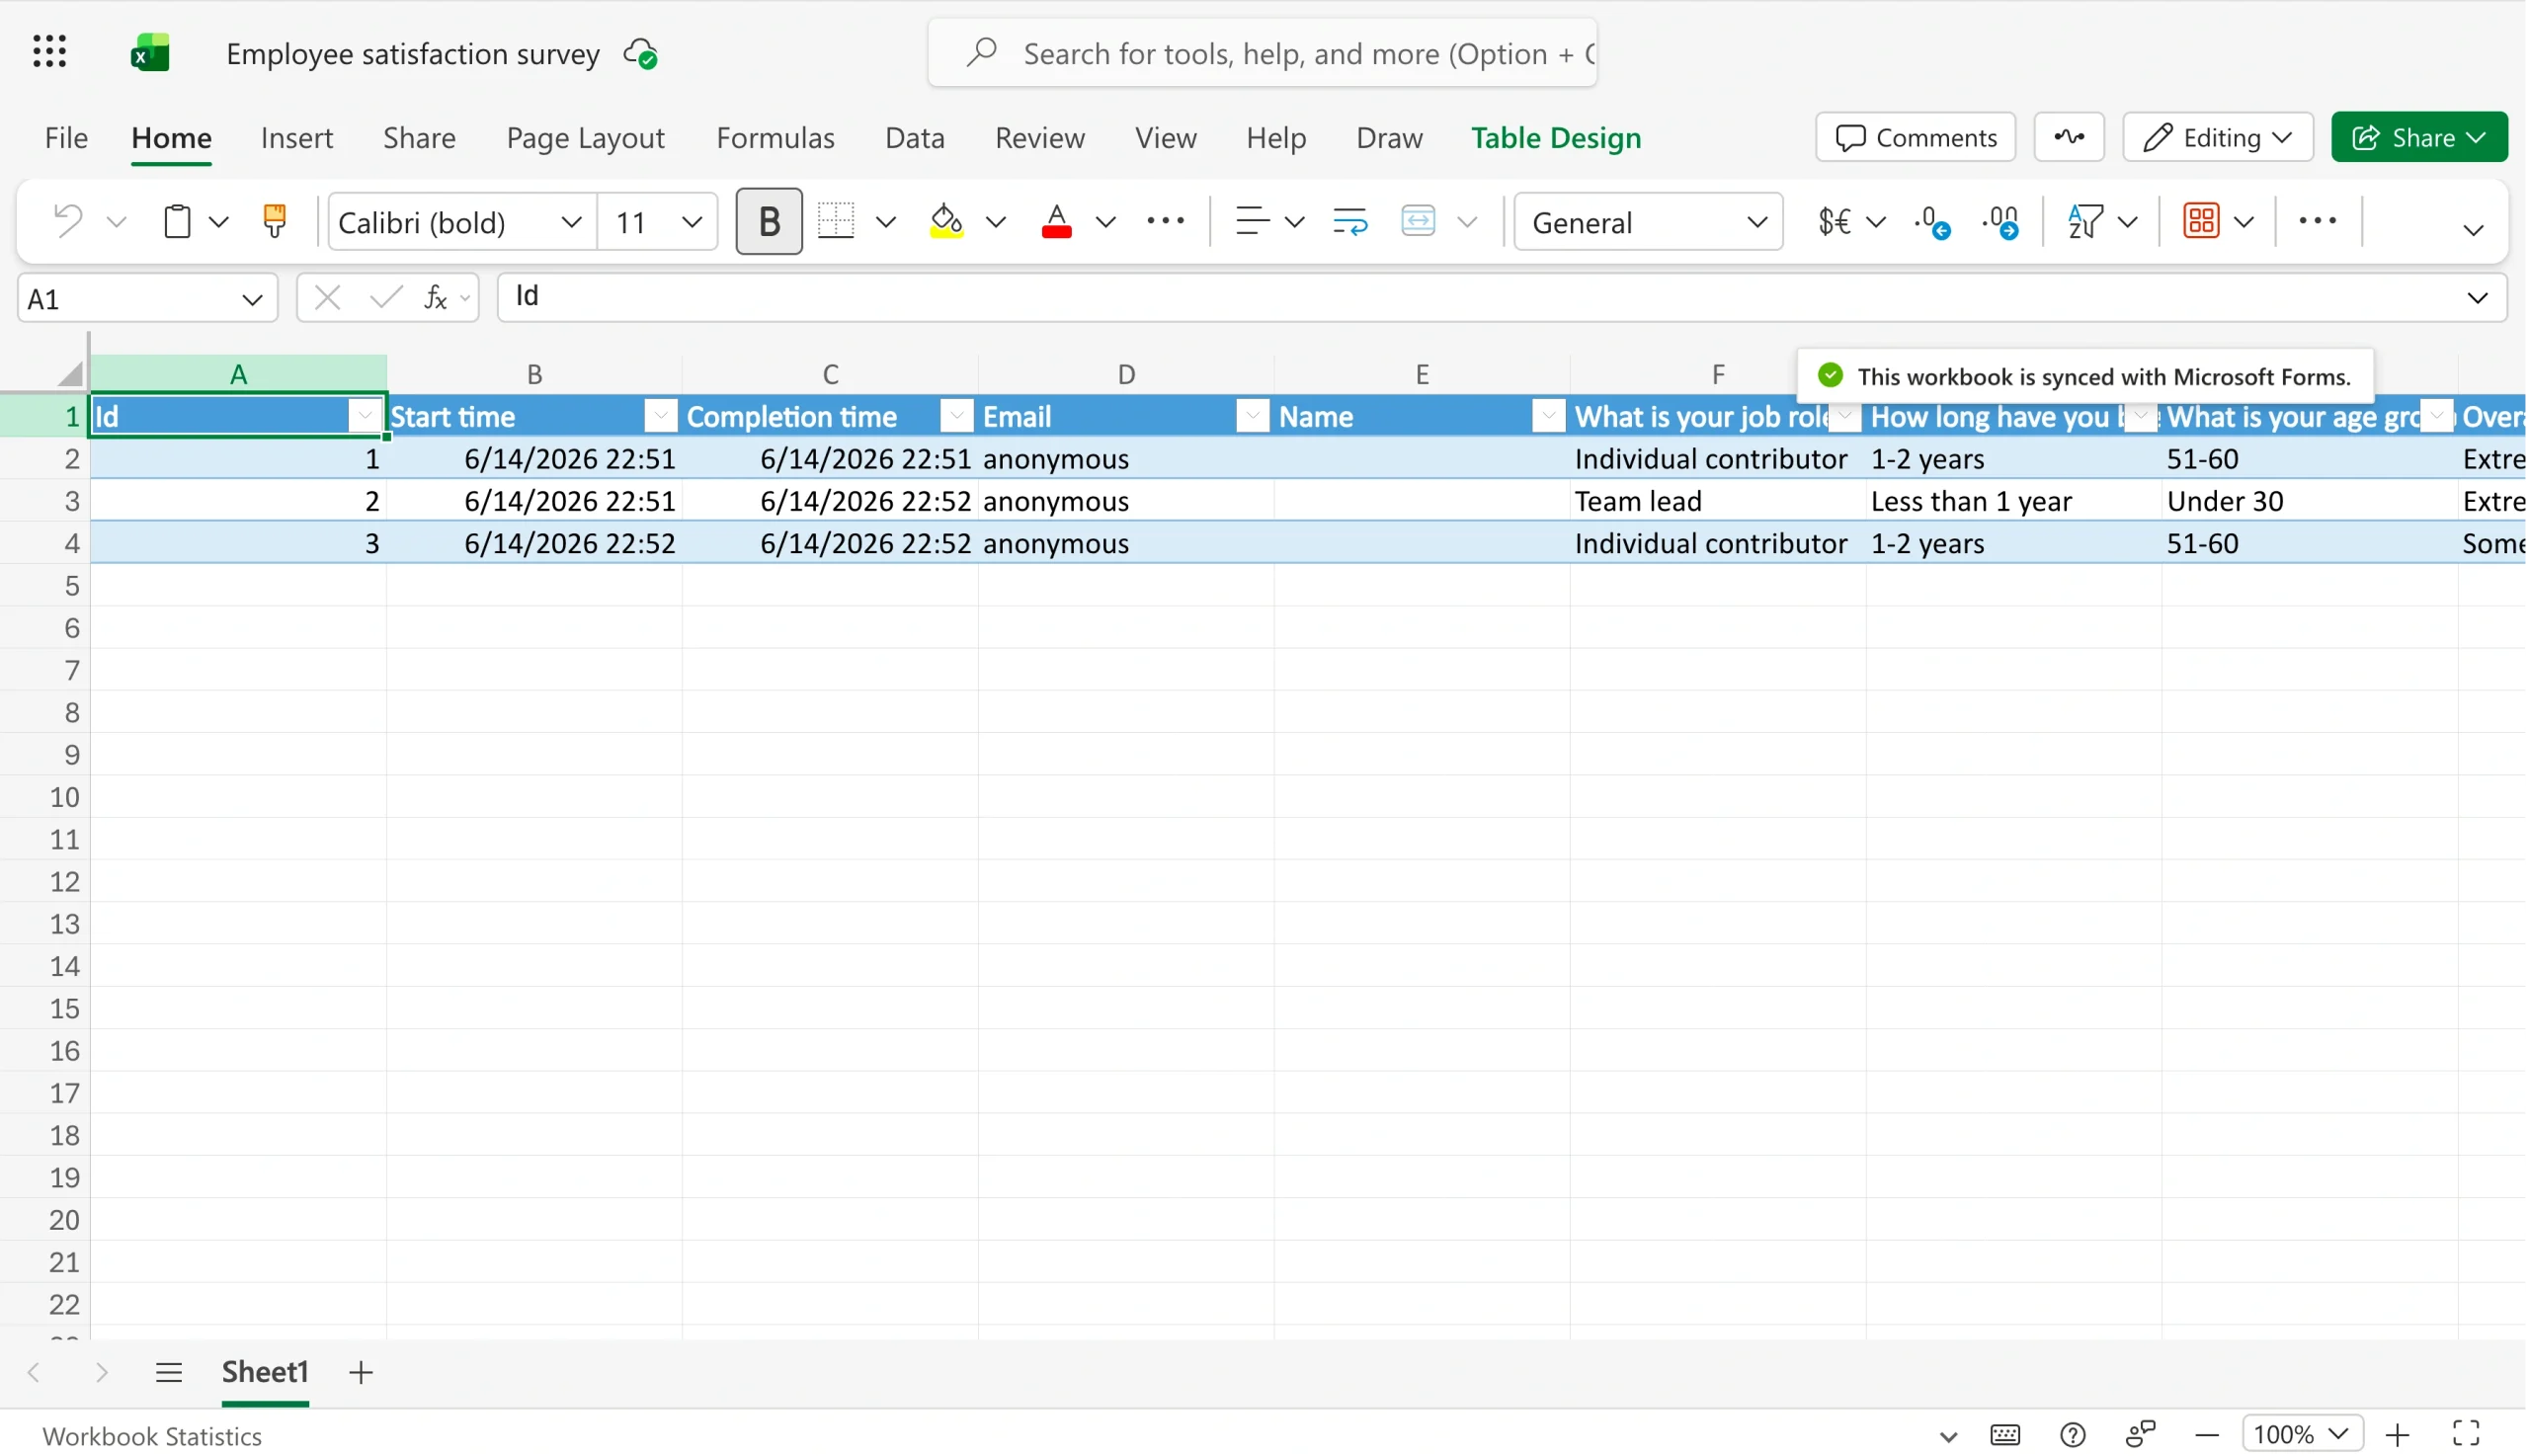Open the Completion time filter dropdown

957,415
